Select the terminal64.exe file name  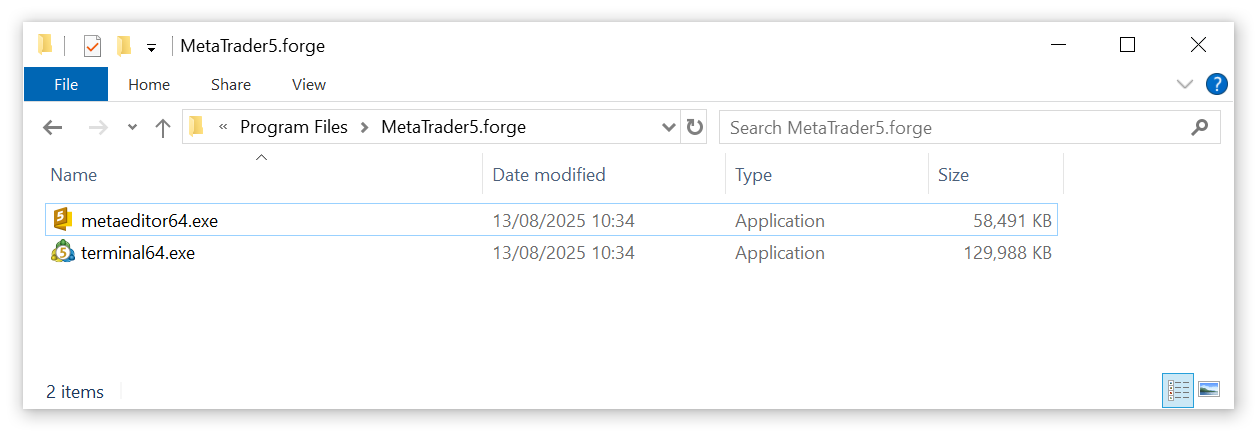pyautogui.click(x=138, y=252)
